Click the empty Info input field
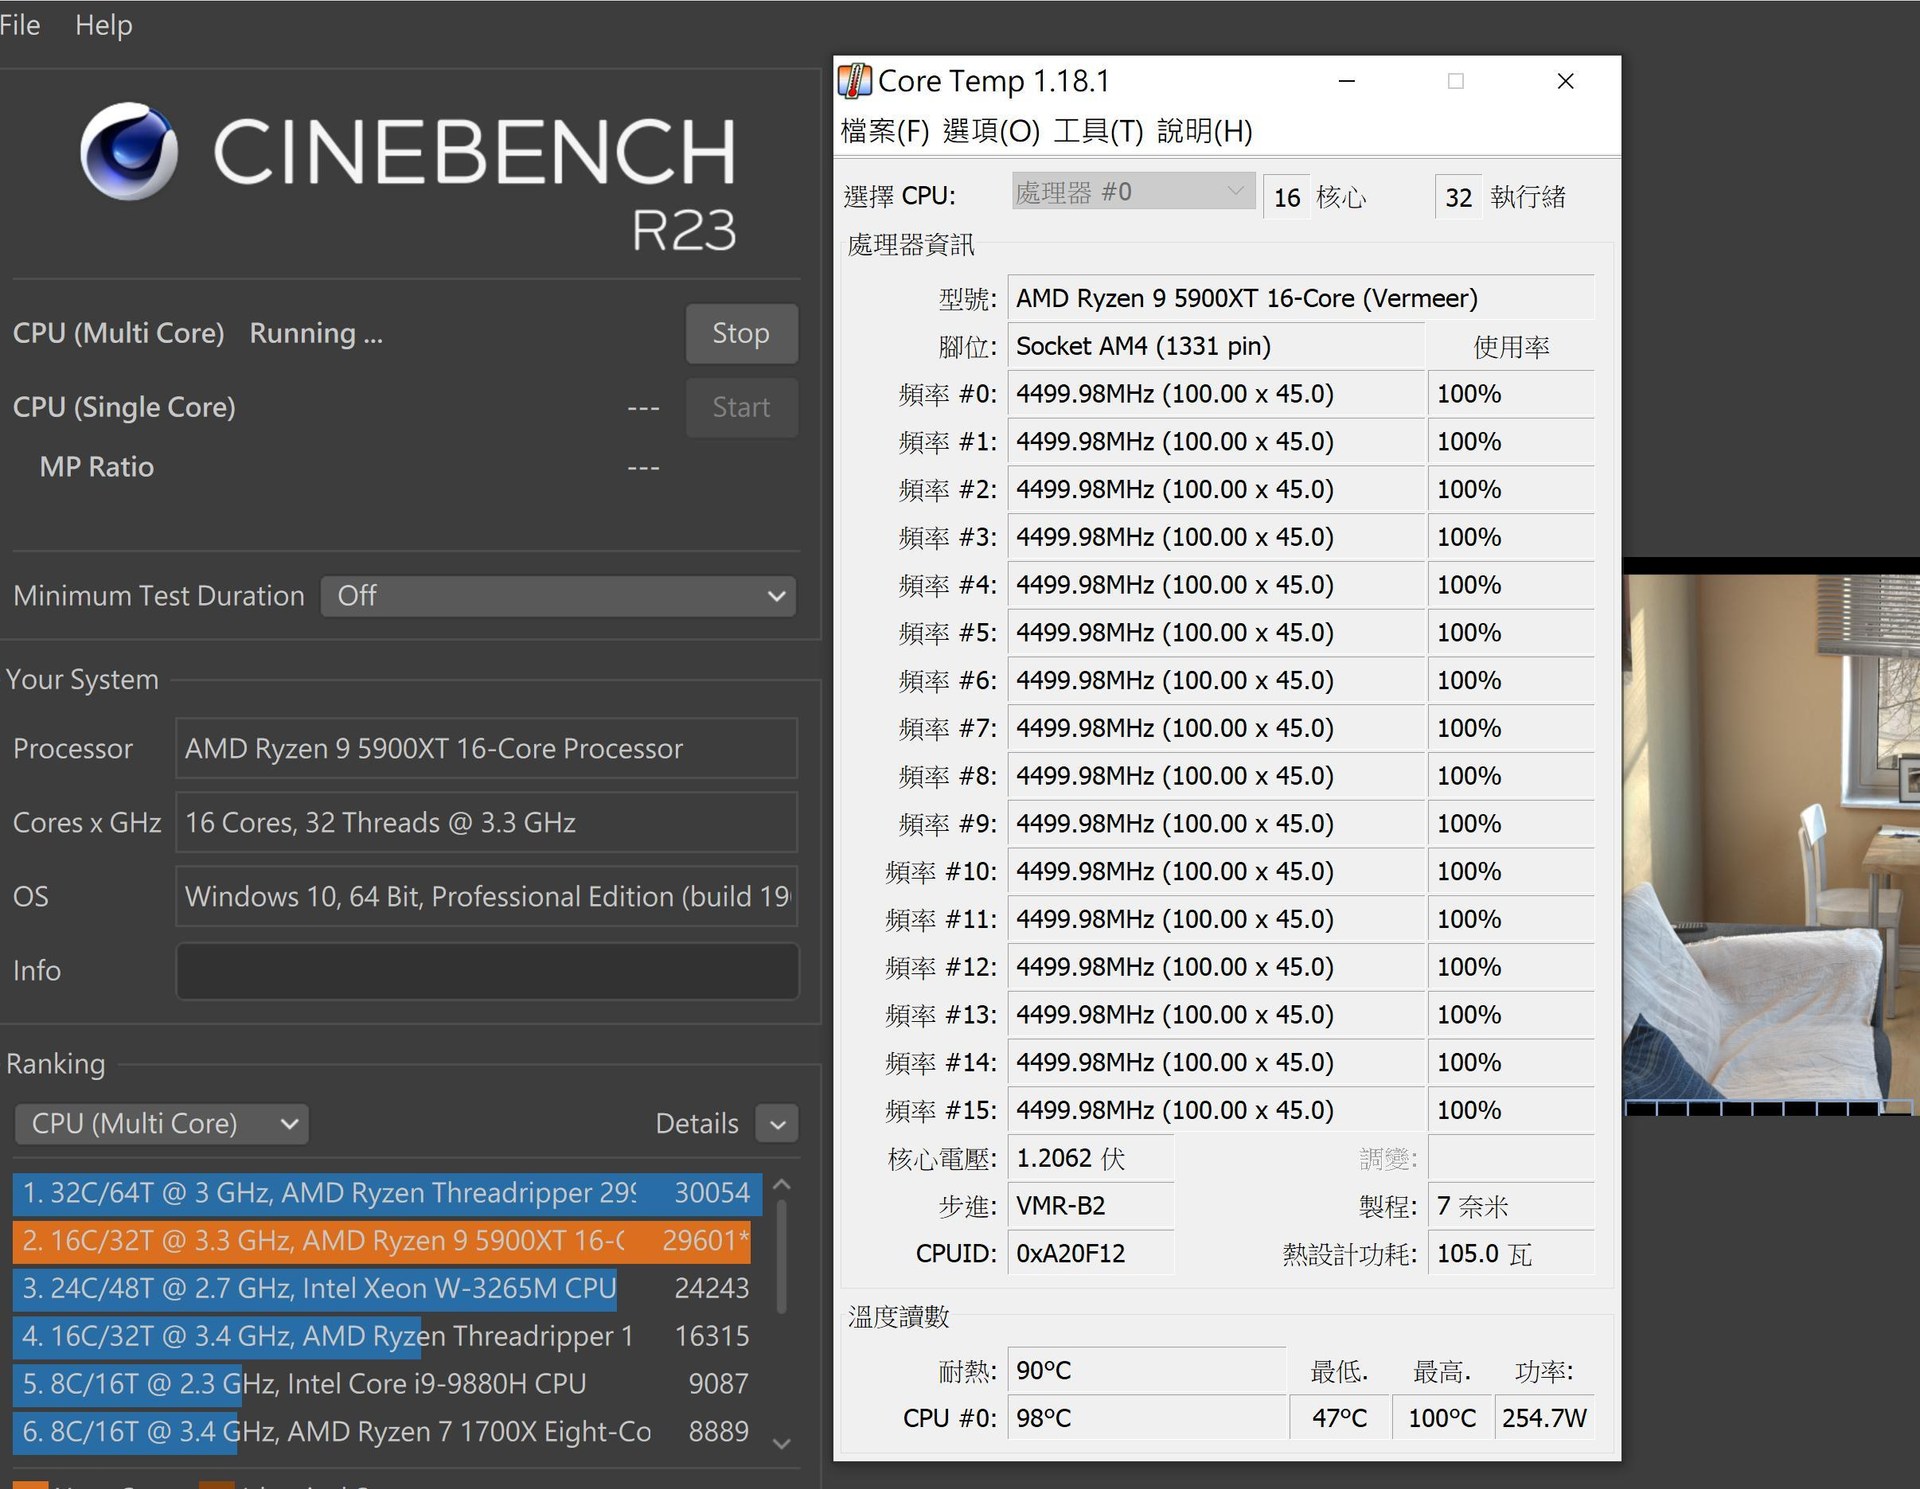Image resolution: width=1920 pixels, height=1489 pixels. click(x=487, y=970)
